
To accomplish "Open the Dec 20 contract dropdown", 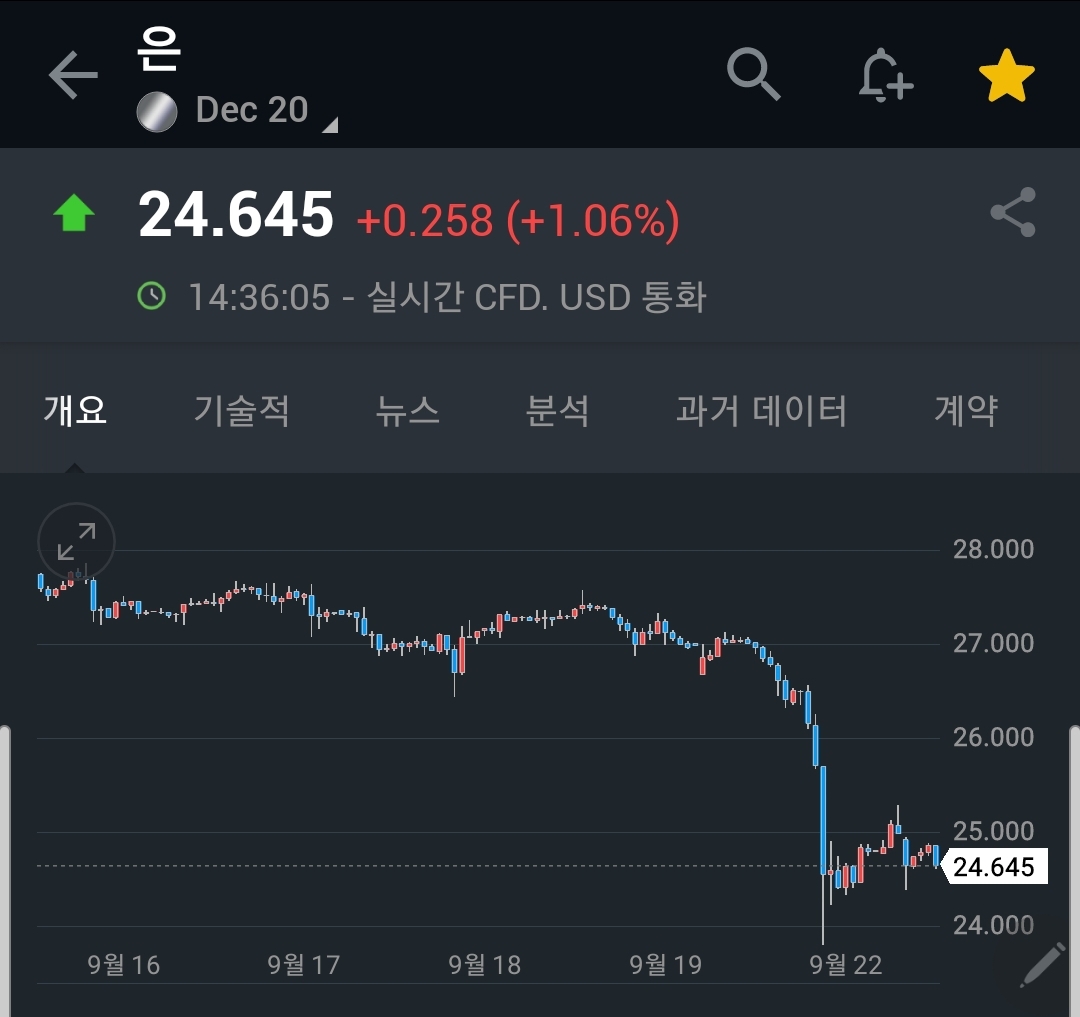I will coord(252,110).
